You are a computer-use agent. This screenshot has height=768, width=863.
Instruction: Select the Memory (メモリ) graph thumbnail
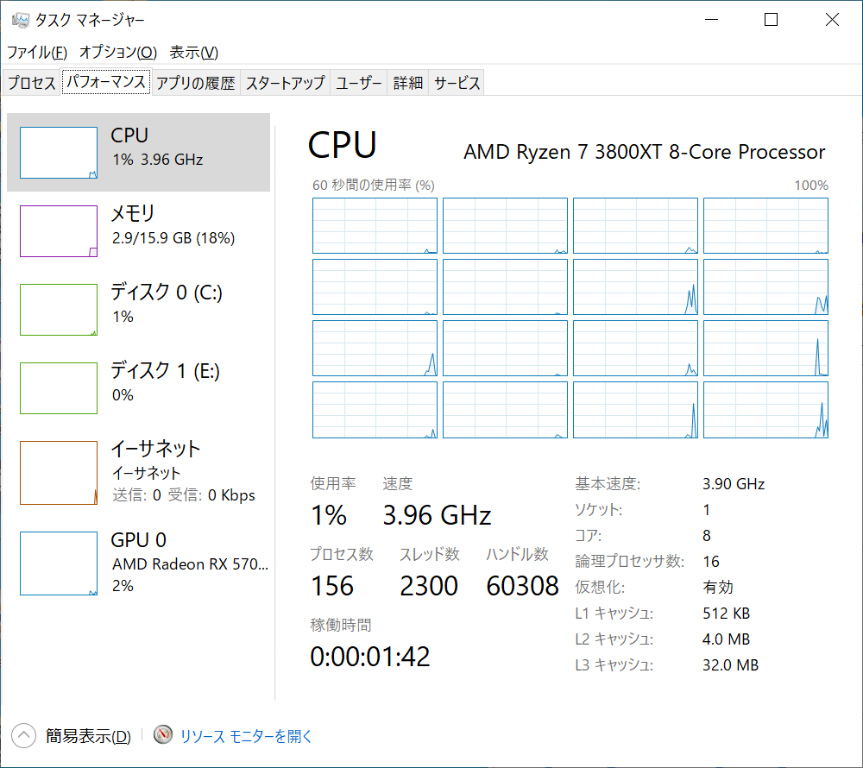59,231
